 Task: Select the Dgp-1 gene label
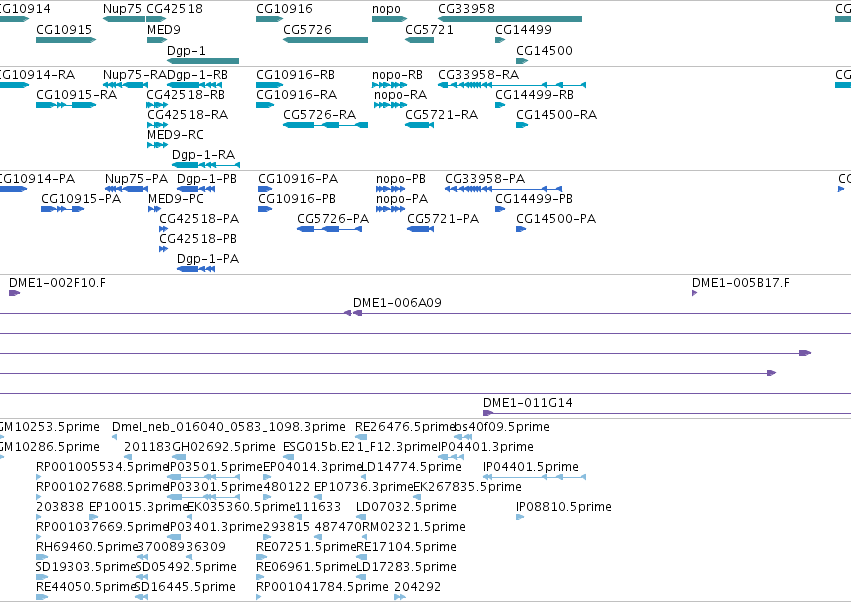click(x=186, y=51)
